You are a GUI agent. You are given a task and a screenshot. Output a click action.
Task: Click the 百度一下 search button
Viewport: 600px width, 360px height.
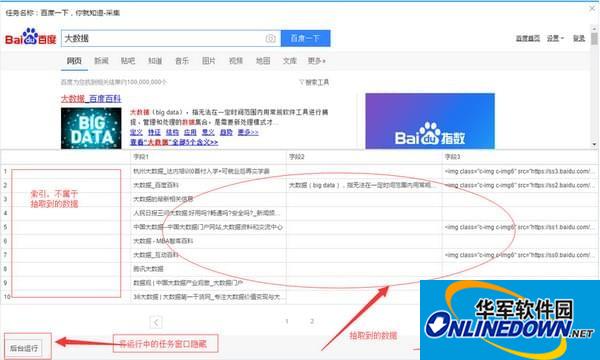[305, 38]
